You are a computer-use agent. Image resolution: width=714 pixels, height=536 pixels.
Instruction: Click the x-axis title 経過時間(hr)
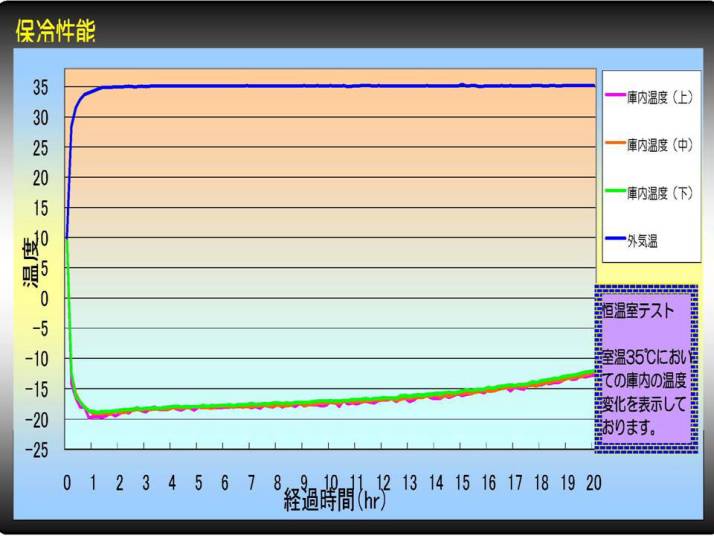tap(335, 500)
